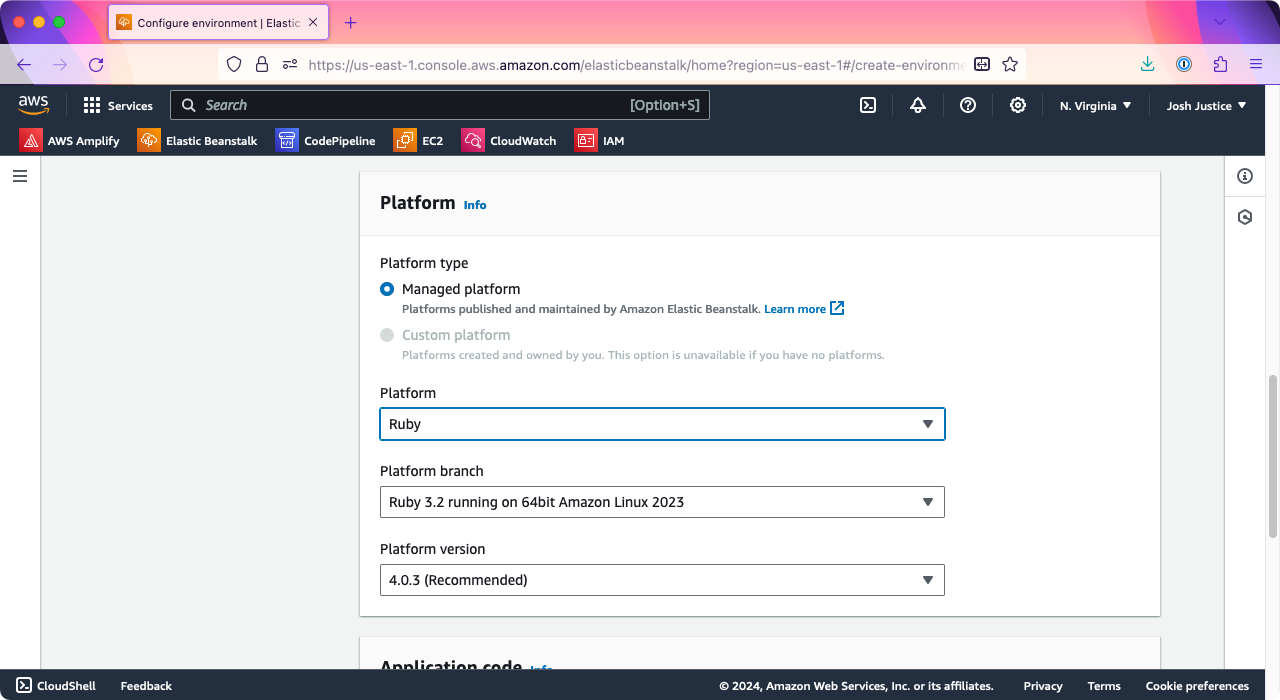Open the info help panel icon
The height and width of the screenshot is (700, 1280).
point(1245,176)
